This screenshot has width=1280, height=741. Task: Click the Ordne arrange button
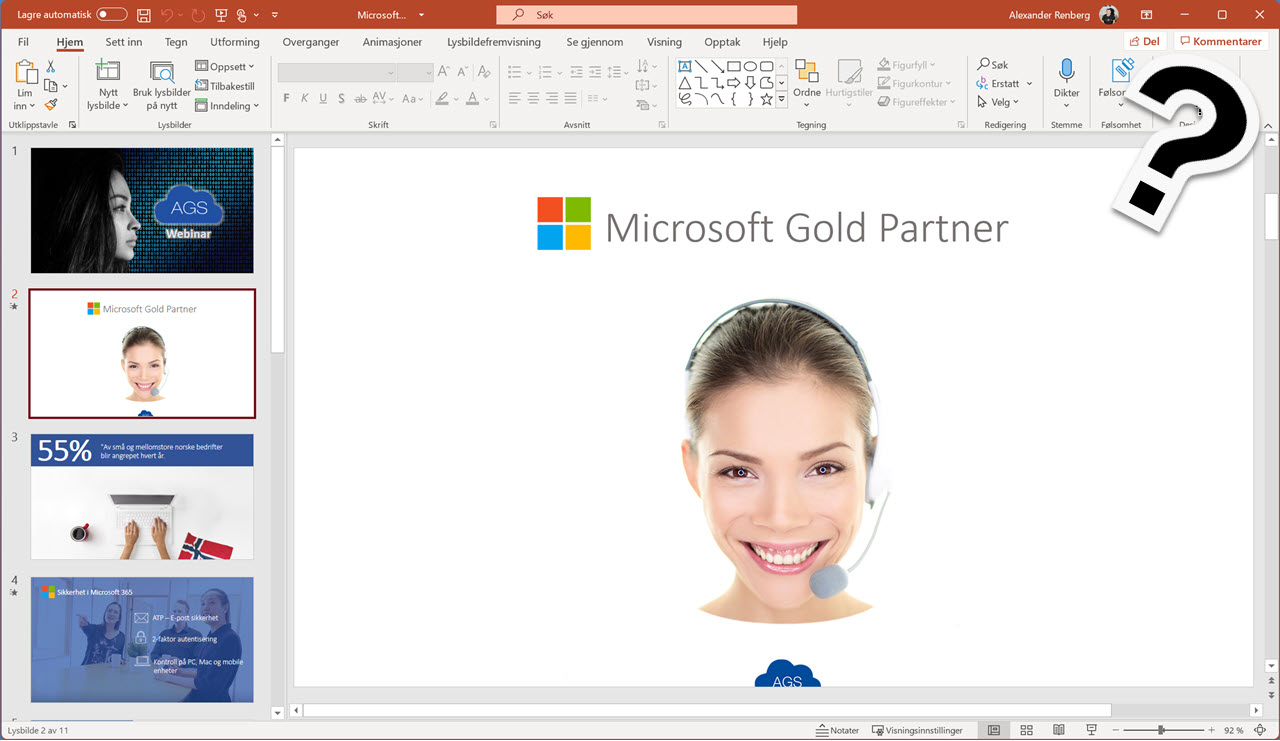tap(807, 83)
